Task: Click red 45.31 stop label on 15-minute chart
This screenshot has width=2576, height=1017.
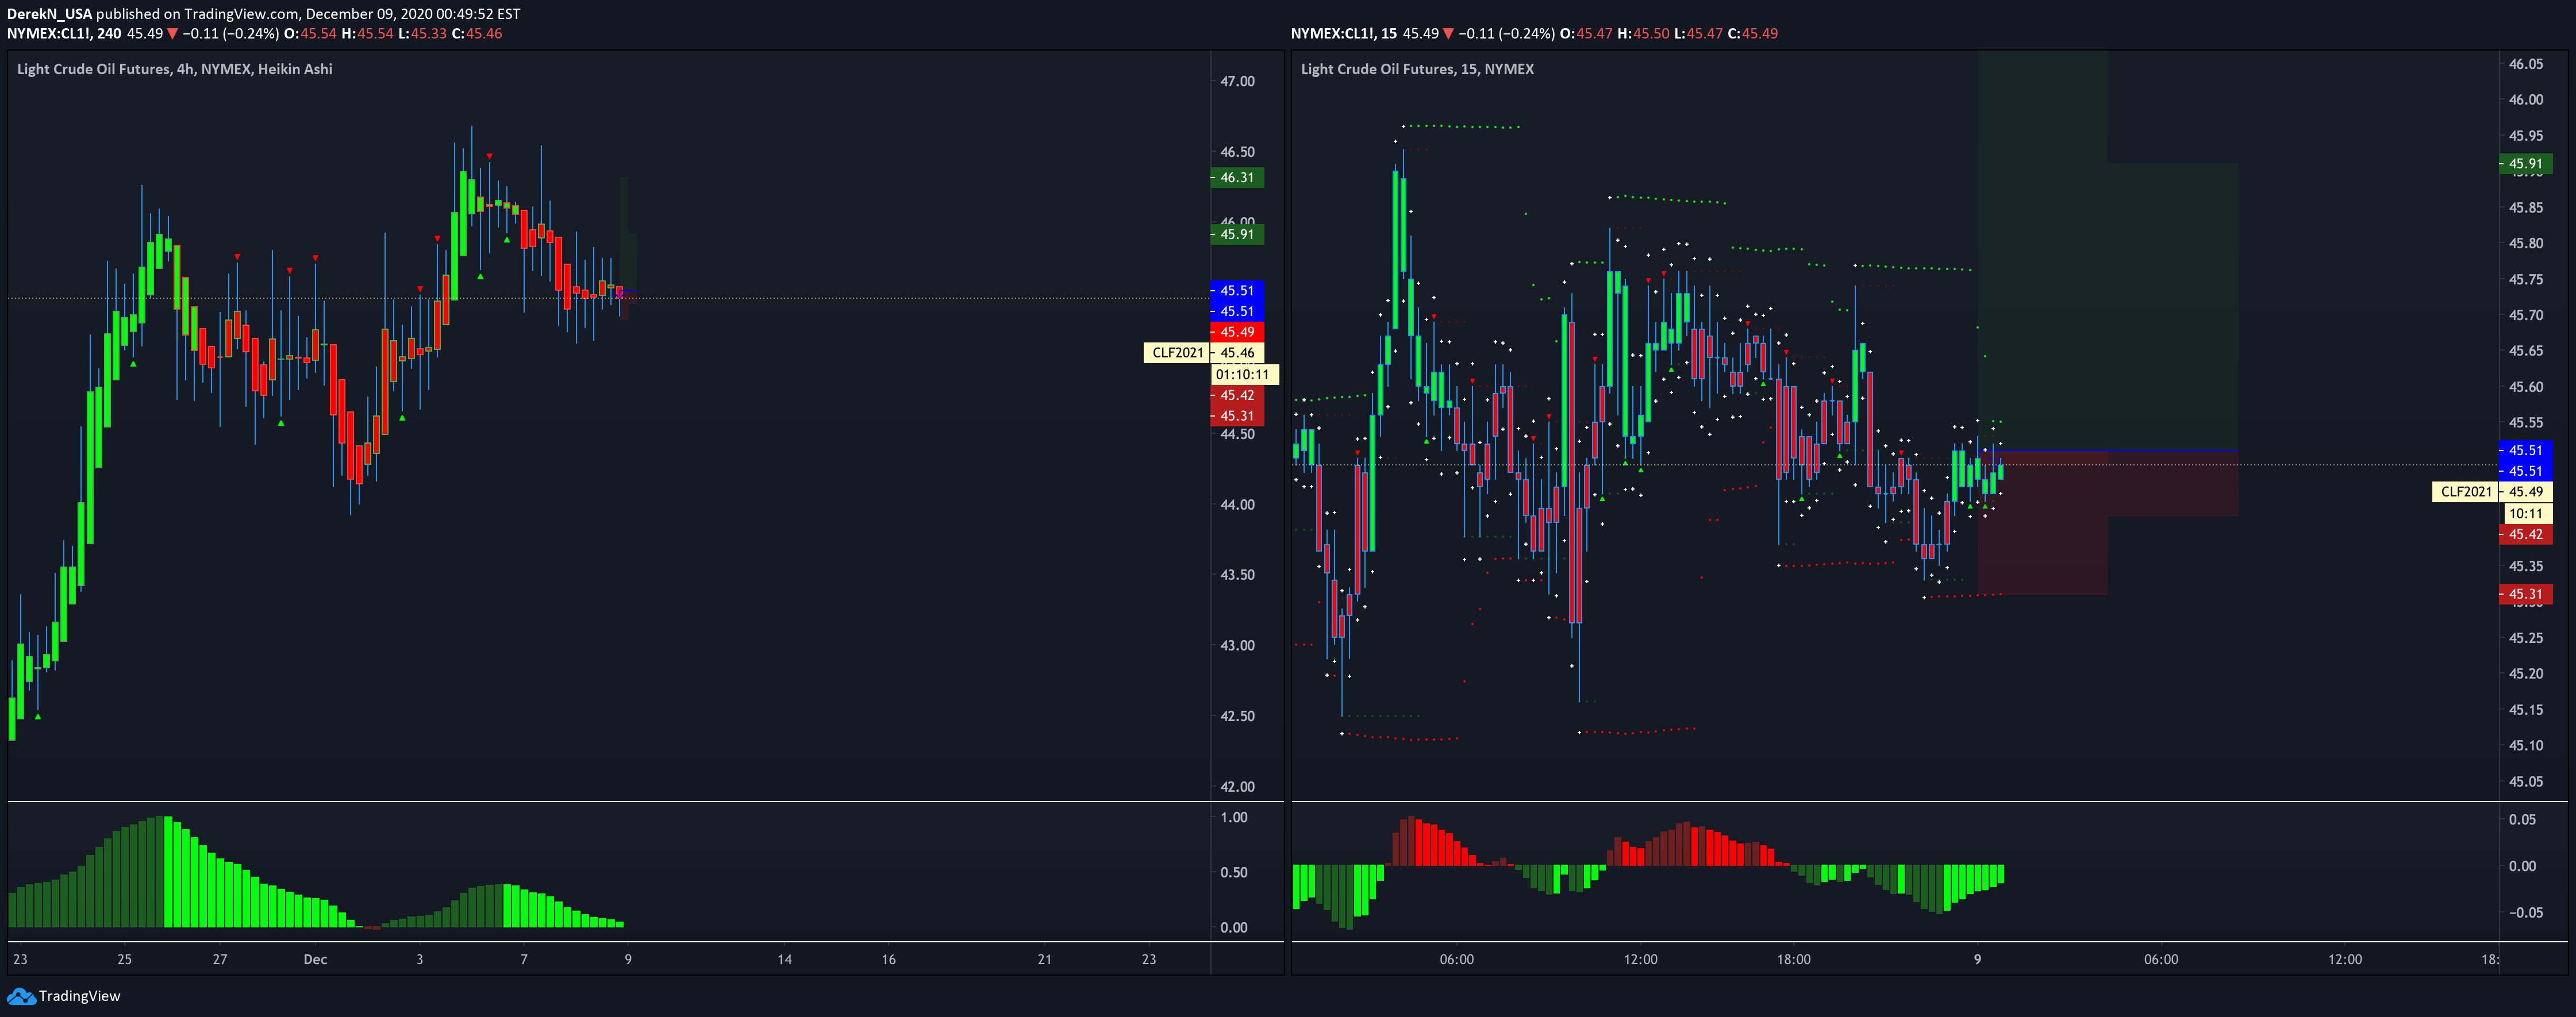Action: 2525,594
